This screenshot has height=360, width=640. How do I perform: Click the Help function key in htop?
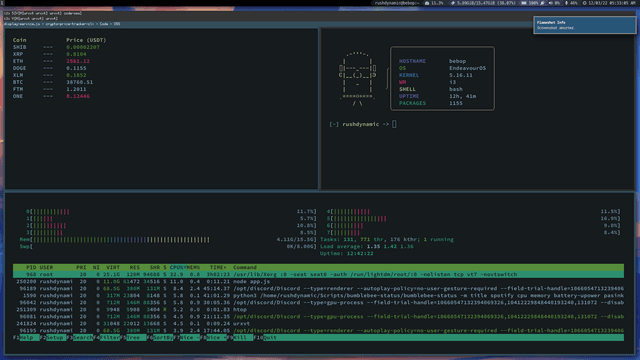click(26, 338)
